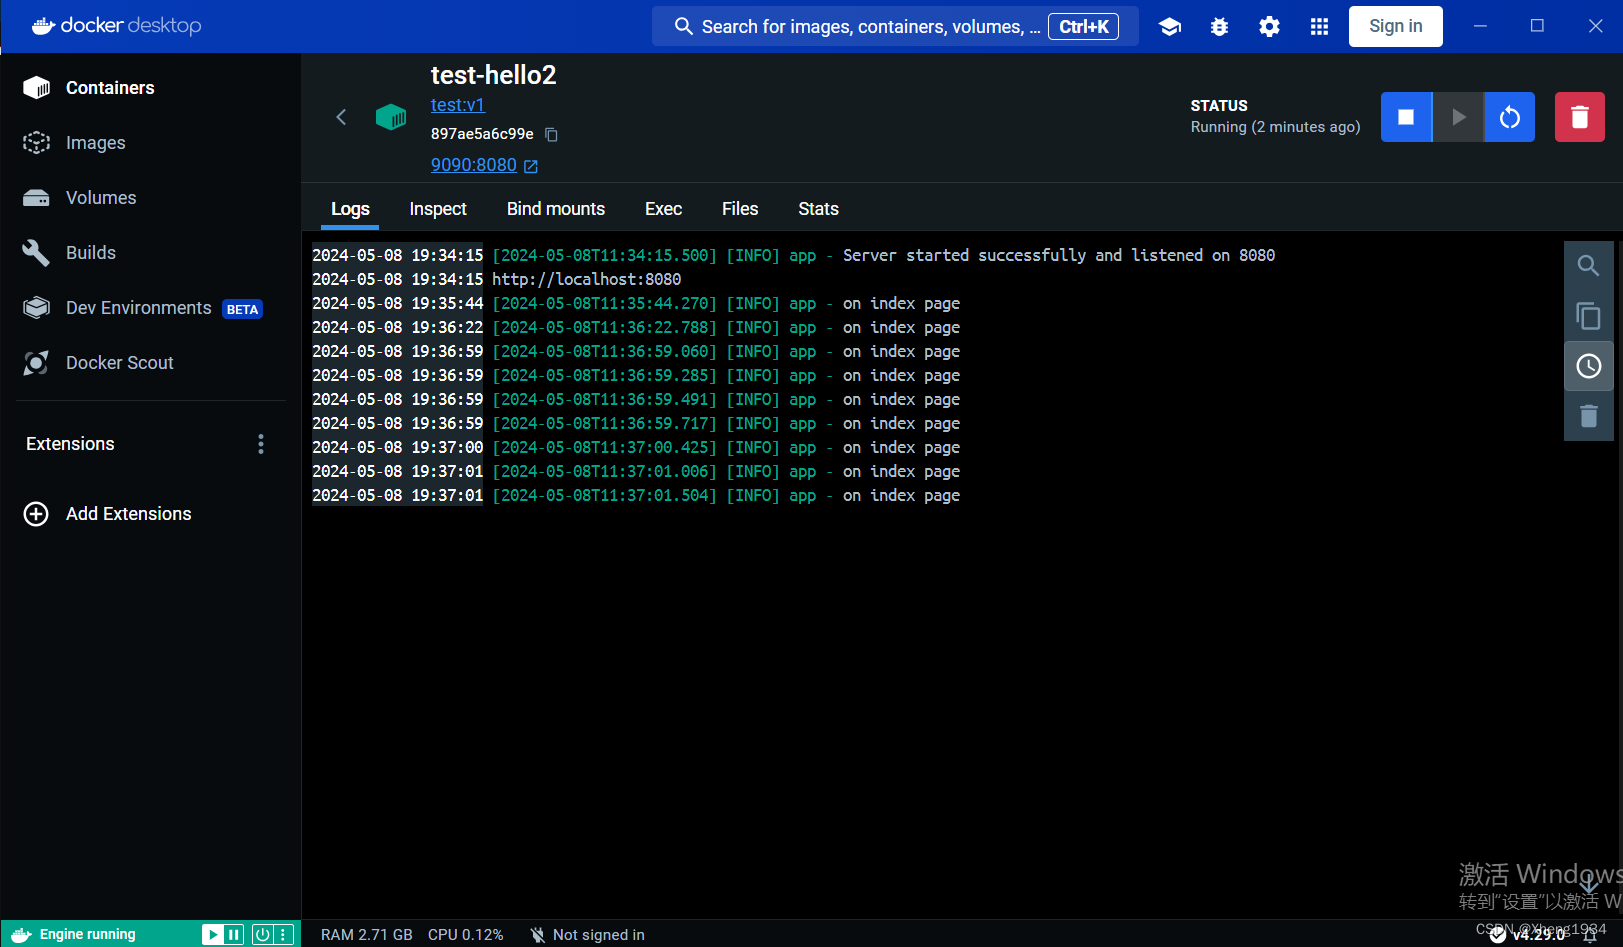Open the port link 9090:8080

(x=473, y=164)
